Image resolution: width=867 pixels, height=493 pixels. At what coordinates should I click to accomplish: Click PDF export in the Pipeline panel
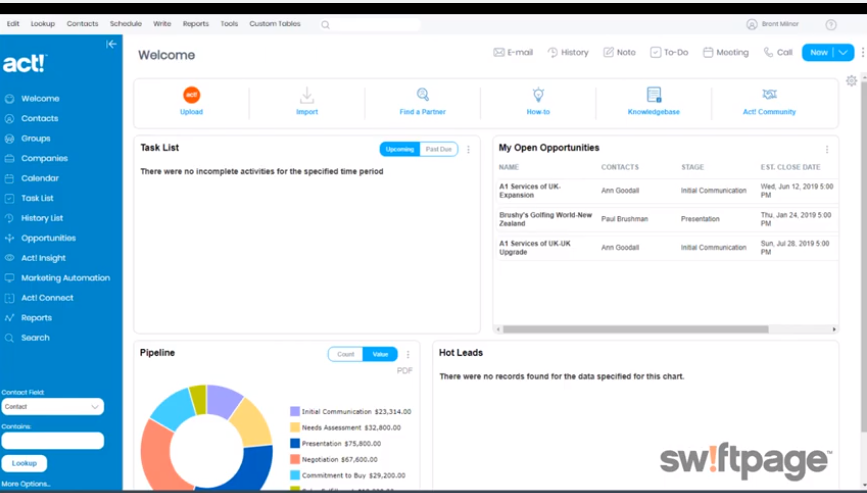pyautogui.click(x=405, y=371)
